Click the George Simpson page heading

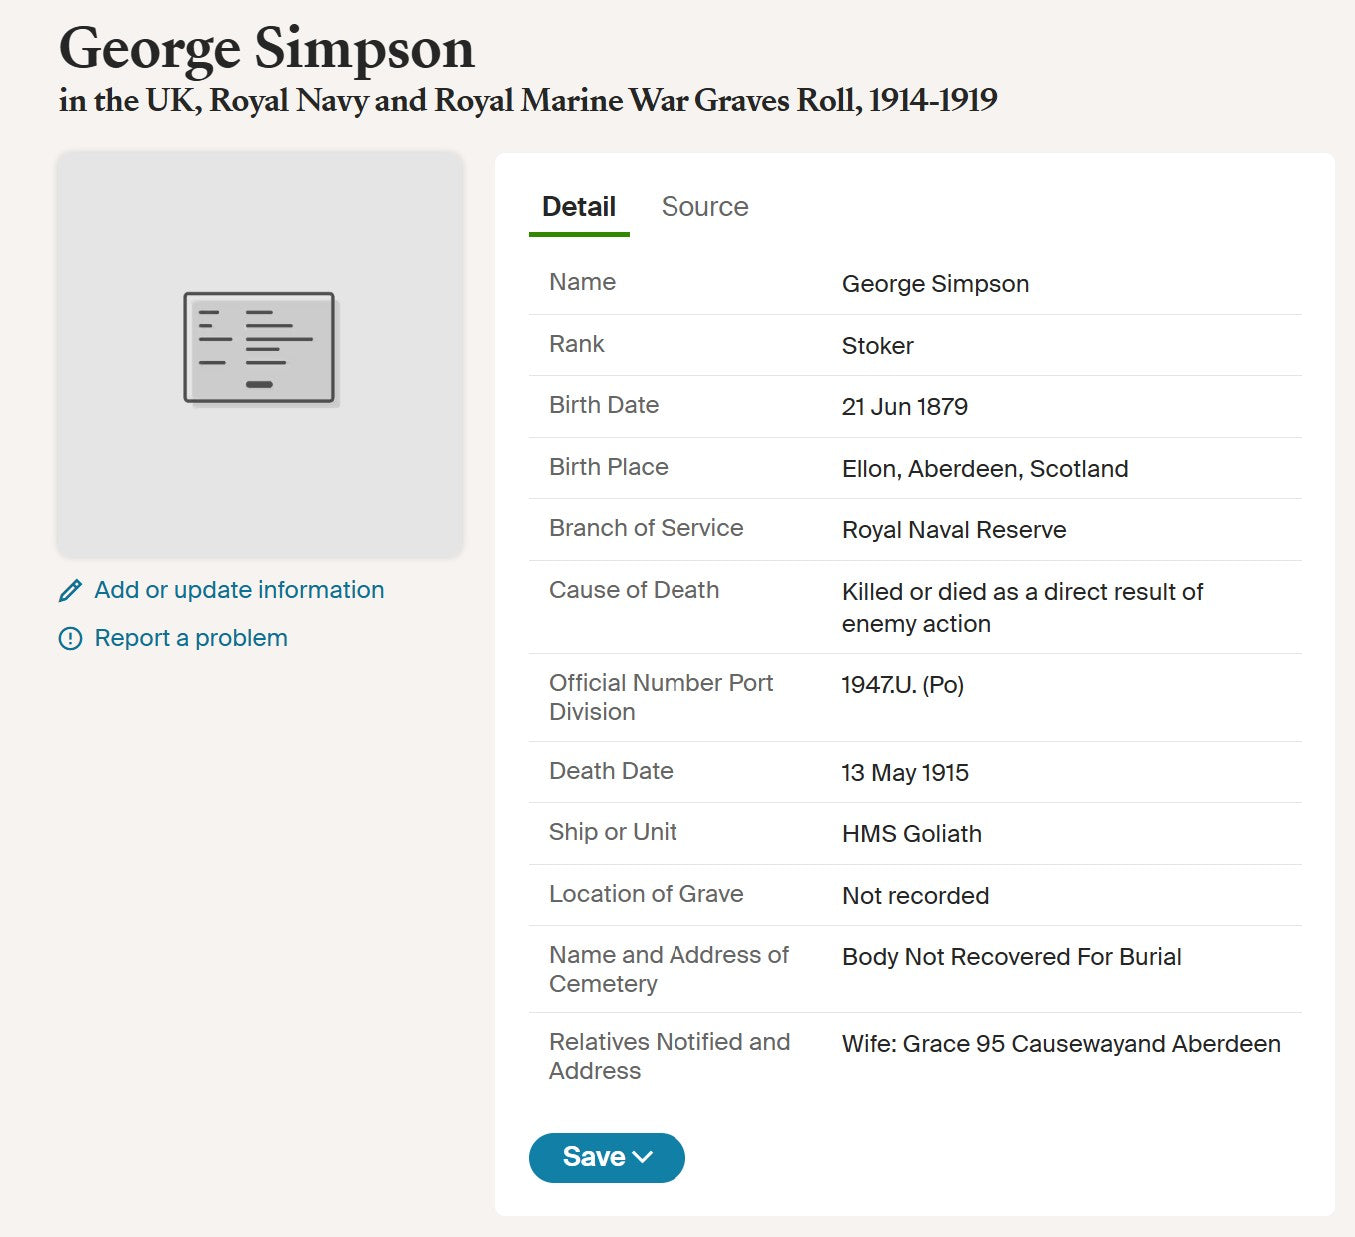266,48
